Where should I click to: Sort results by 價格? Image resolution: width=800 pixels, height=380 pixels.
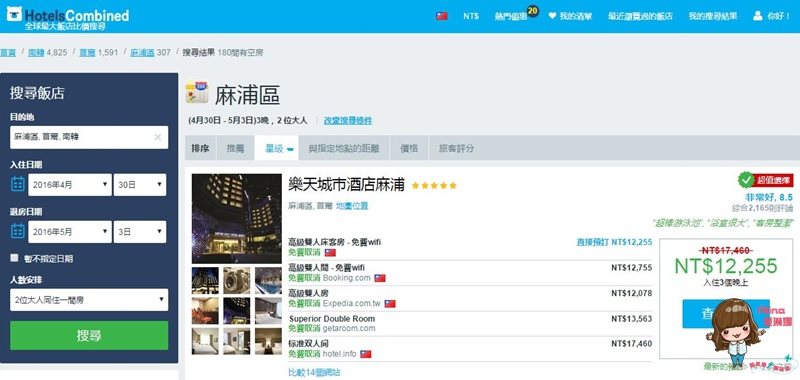pyautogui.click(x=409, y=148)
